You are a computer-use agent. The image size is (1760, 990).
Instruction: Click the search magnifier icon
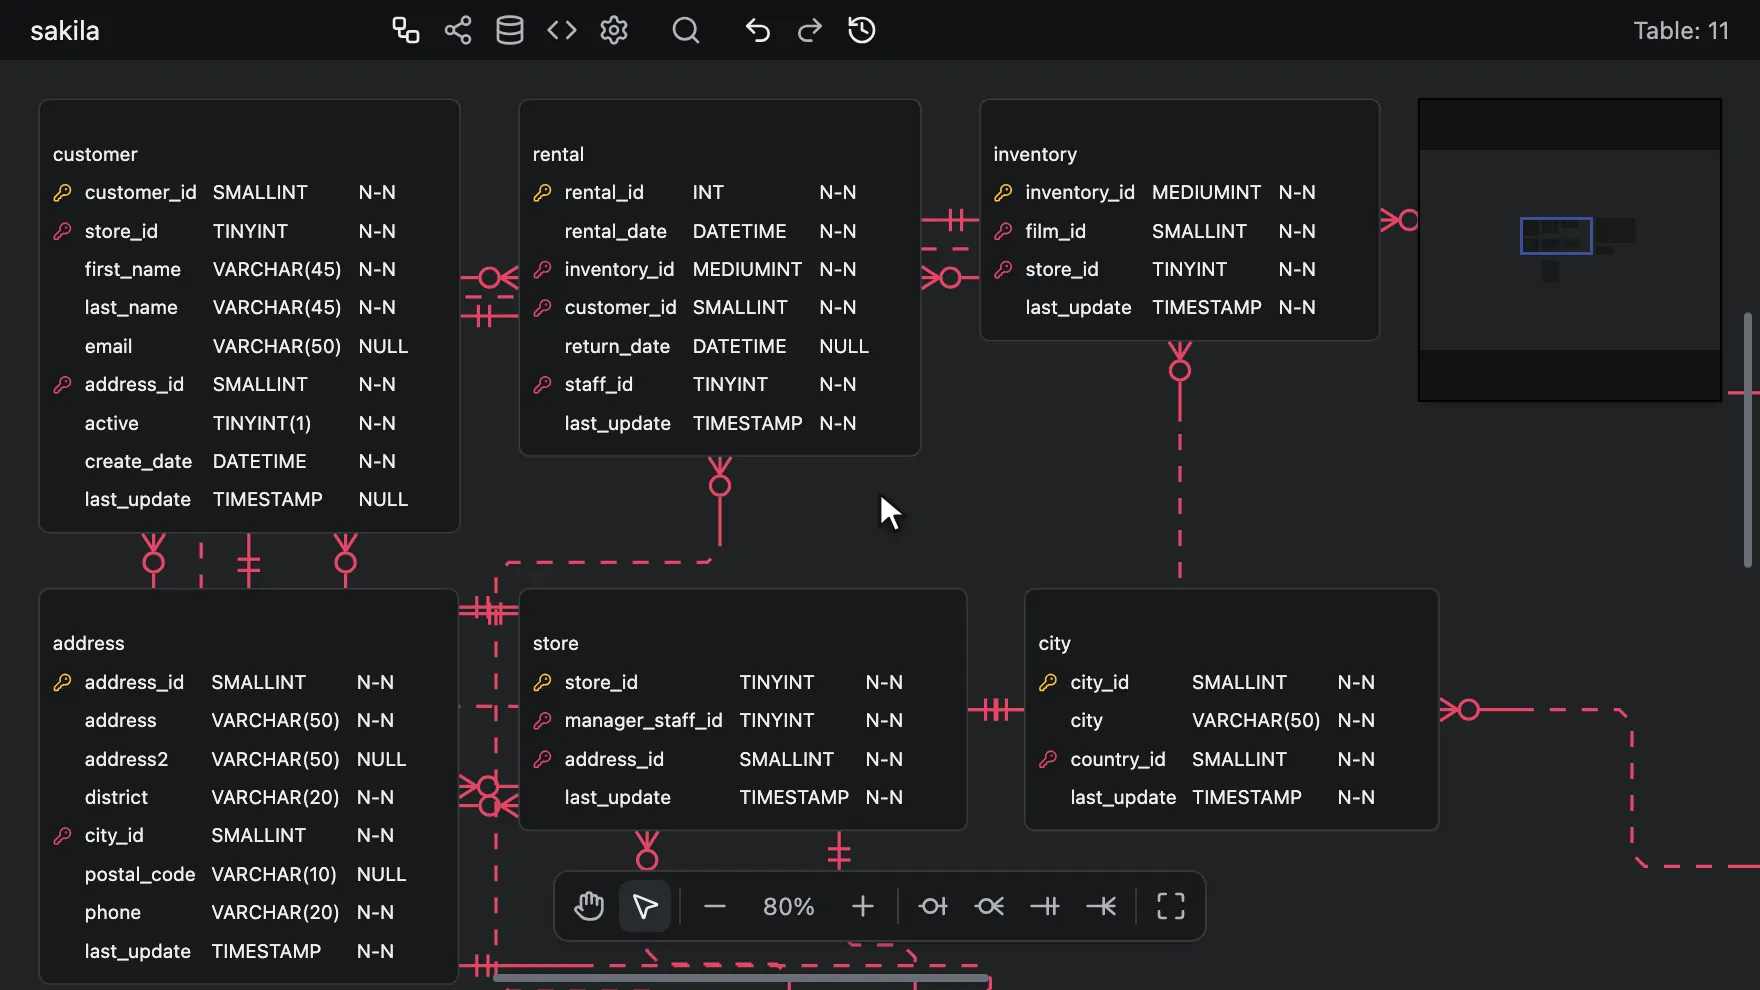click(x=686, y=30)
